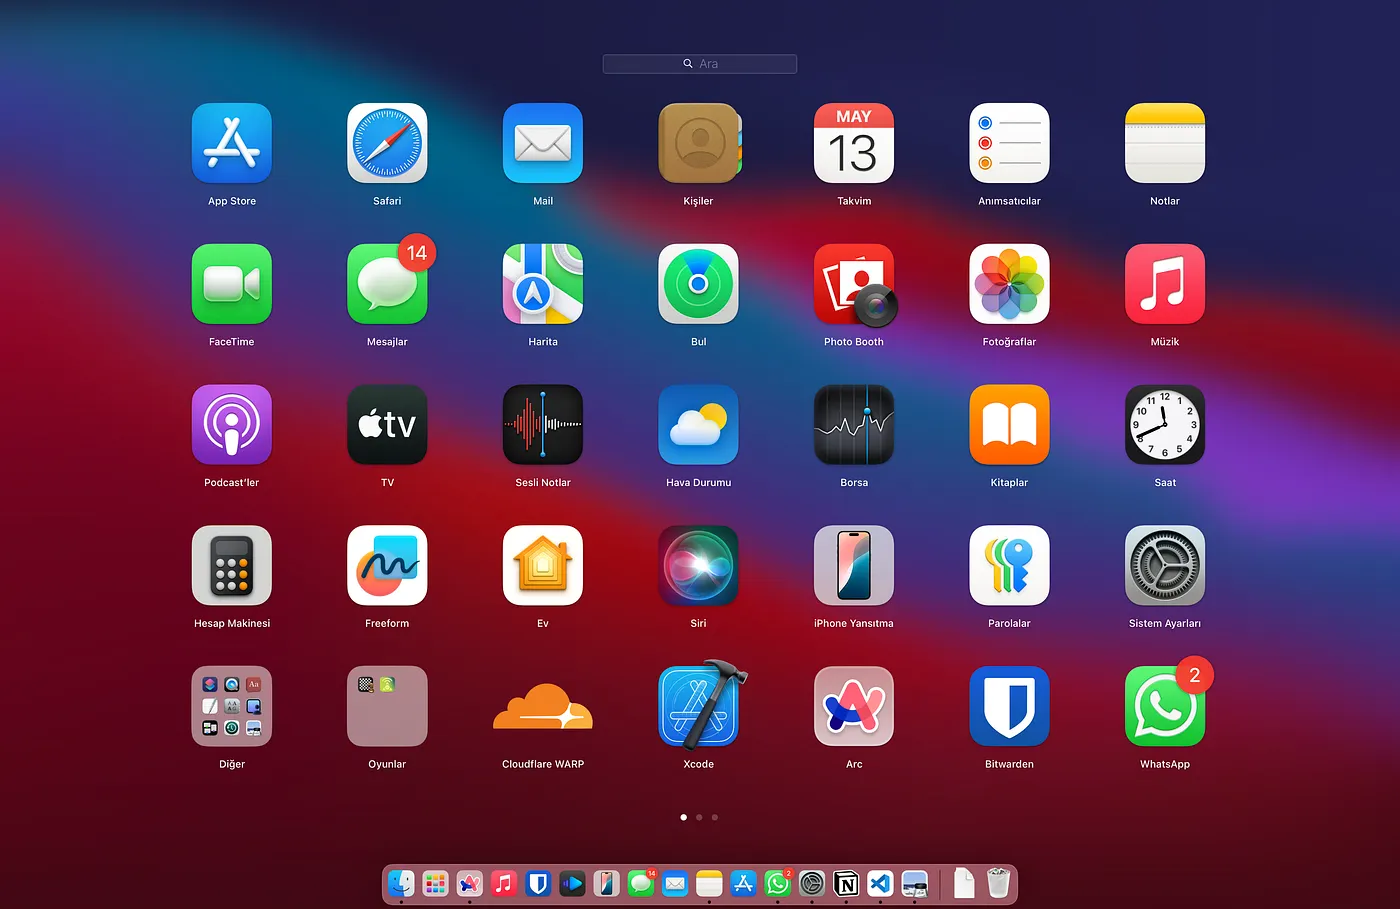
Task: Jump to the third Launchpad page dot
Action: pos(714,817)
